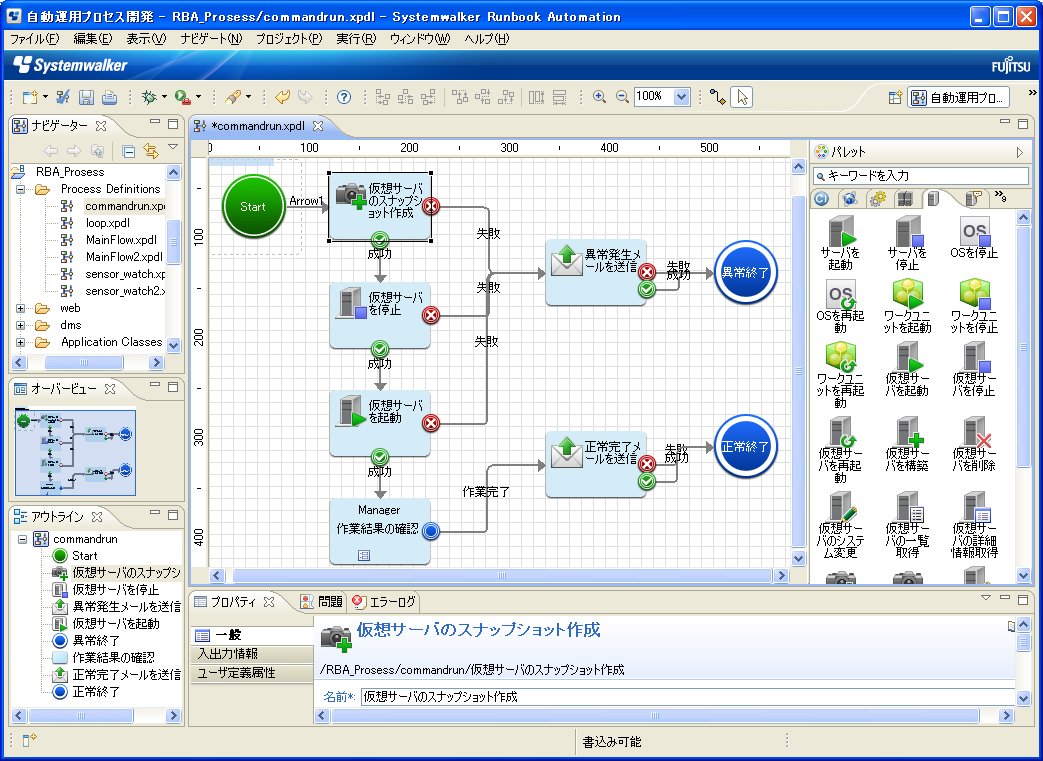1043x761 pixels.
Task: Choose the ワークユニットを停止 palette icon
Action: (x=974, y=306)
